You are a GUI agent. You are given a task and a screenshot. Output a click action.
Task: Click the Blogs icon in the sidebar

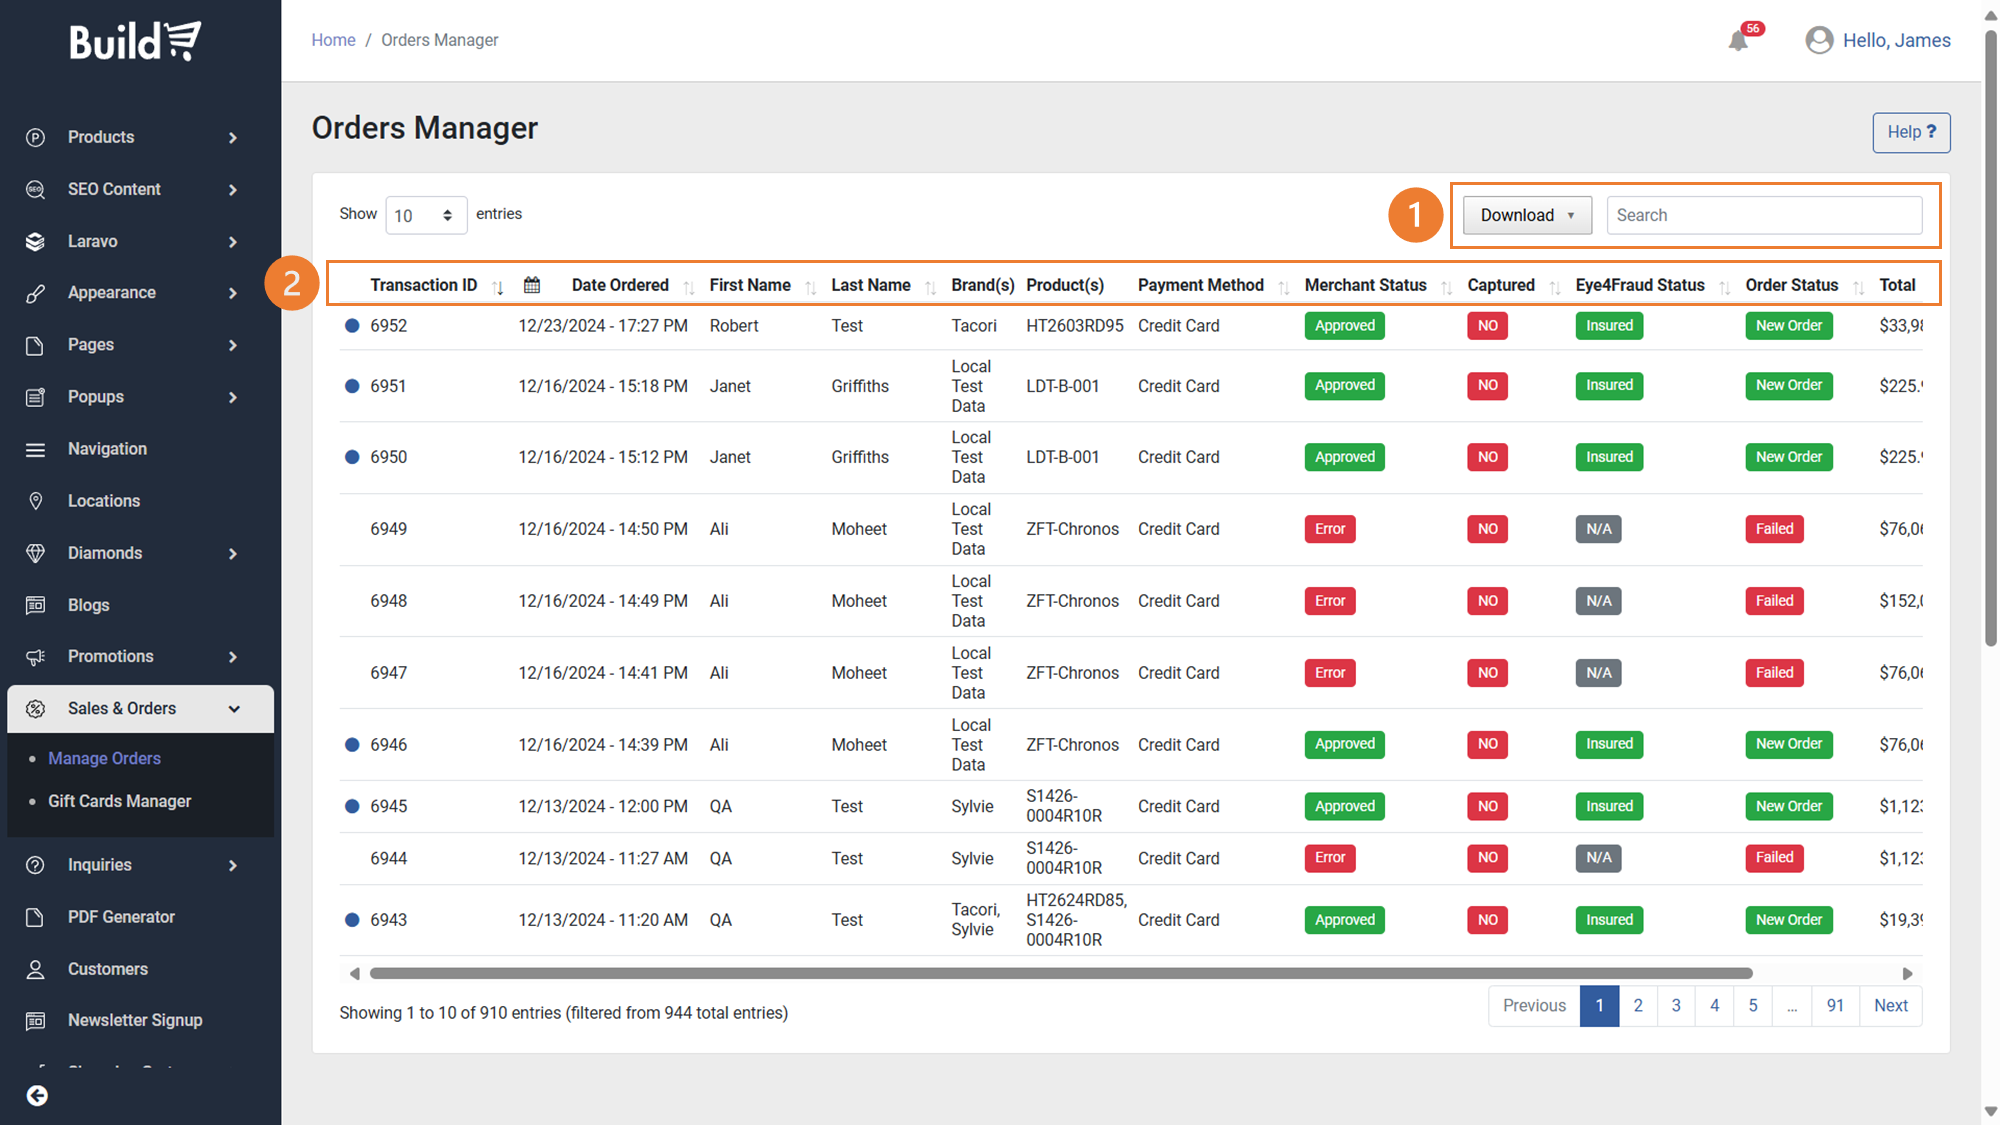[x=36, y=605]
